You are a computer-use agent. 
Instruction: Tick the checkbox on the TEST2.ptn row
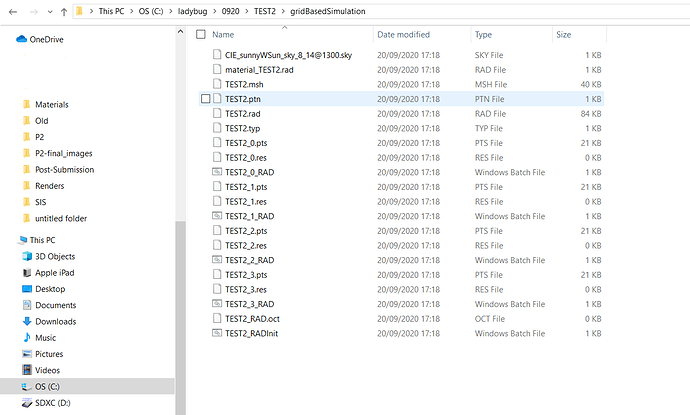pos(206,99)
